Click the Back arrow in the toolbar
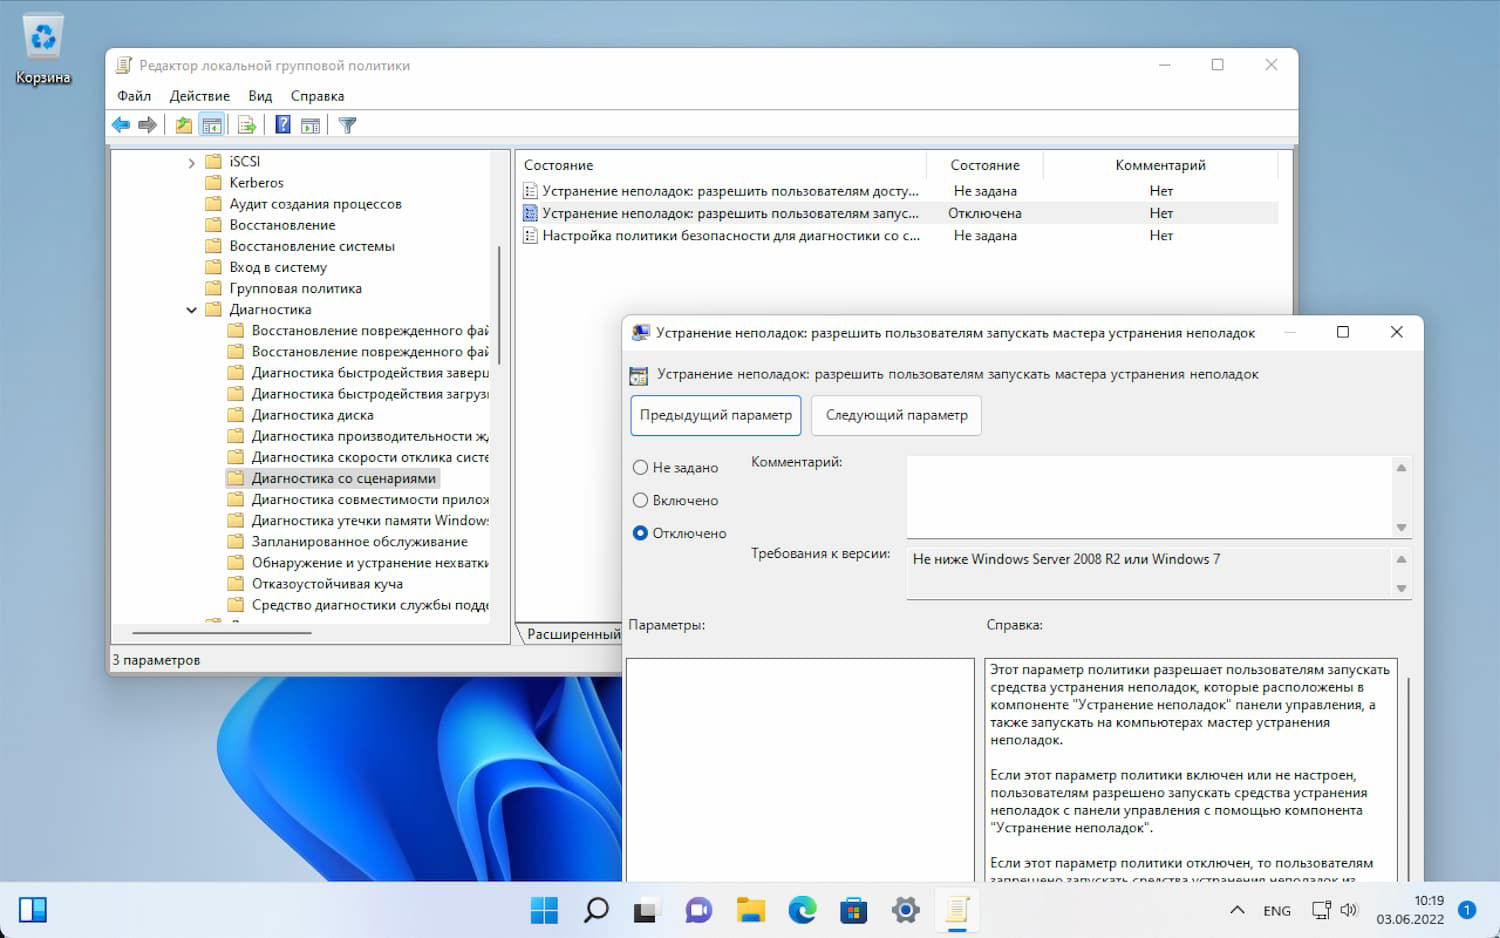This screenshot has width=1500, height=938. click(x=121, y=125)
